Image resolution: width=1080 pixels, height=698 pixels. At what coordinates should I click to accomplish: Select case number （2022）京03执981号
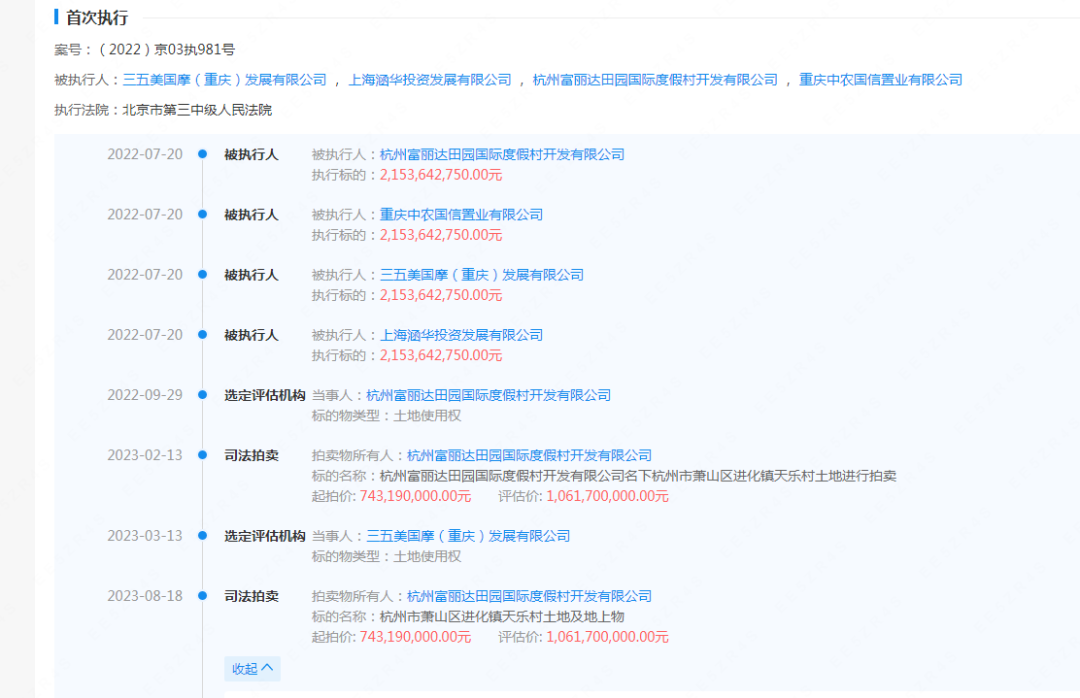(x=167, y=50)
